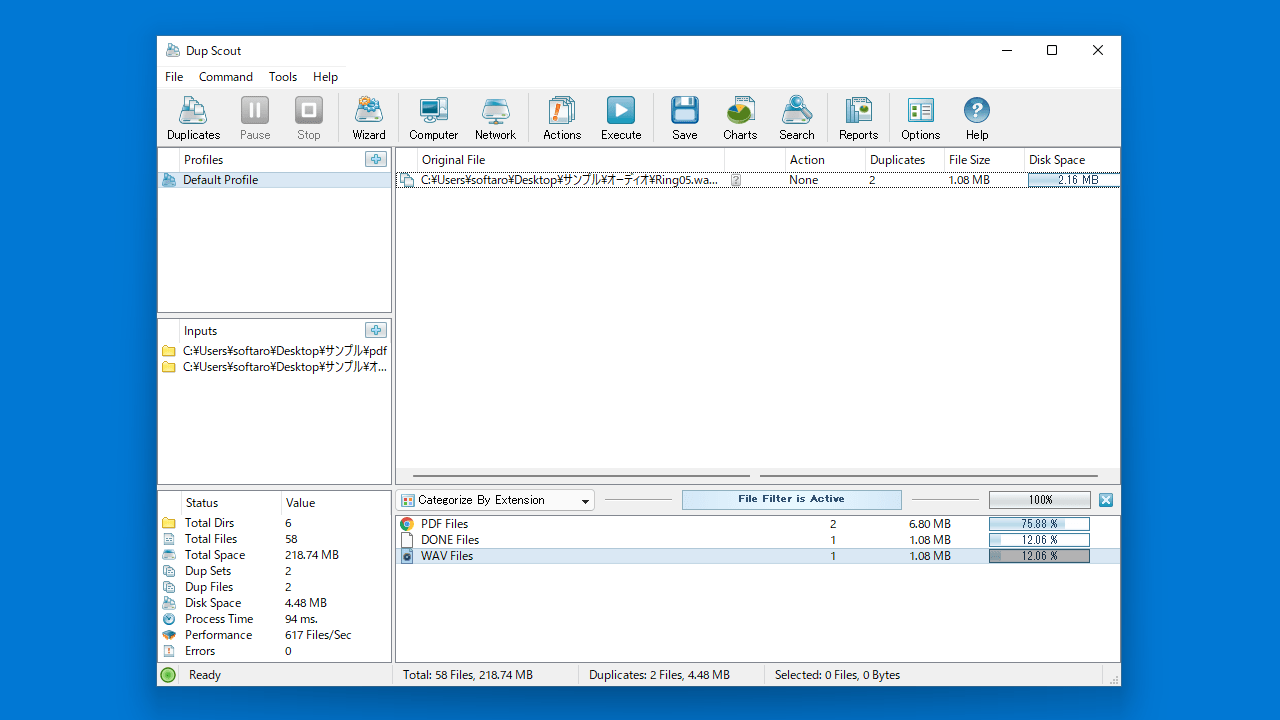
Task: Select the PDF Files category row
Action: click(758, 524)
